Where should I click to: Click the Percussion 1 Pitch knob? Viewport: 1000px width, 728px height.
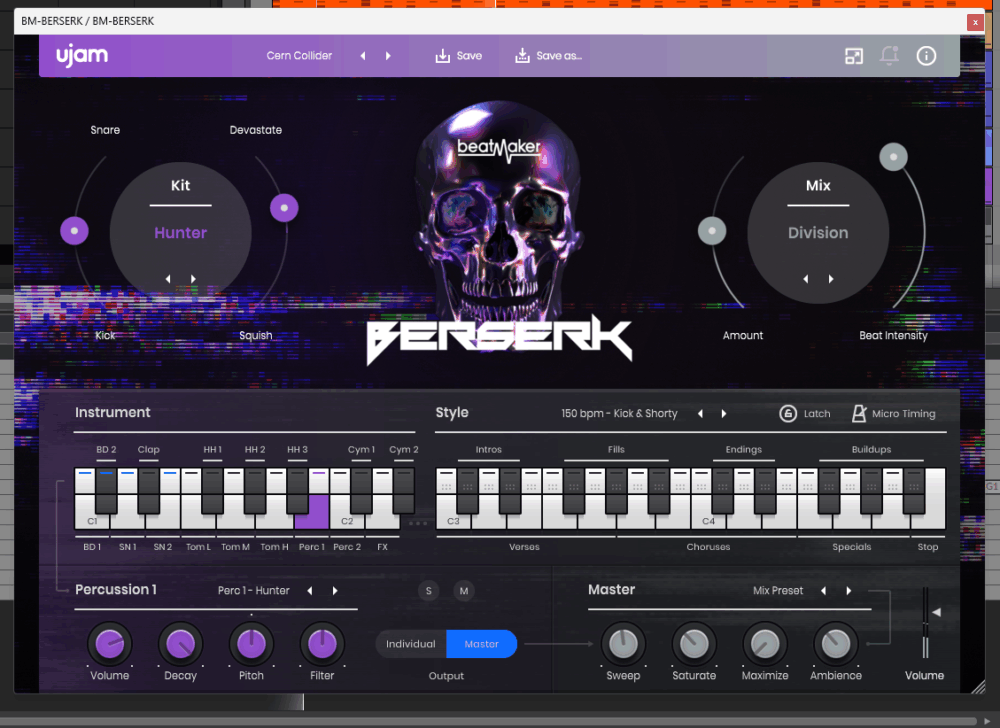pyautogui.click(x=251, y=644)
